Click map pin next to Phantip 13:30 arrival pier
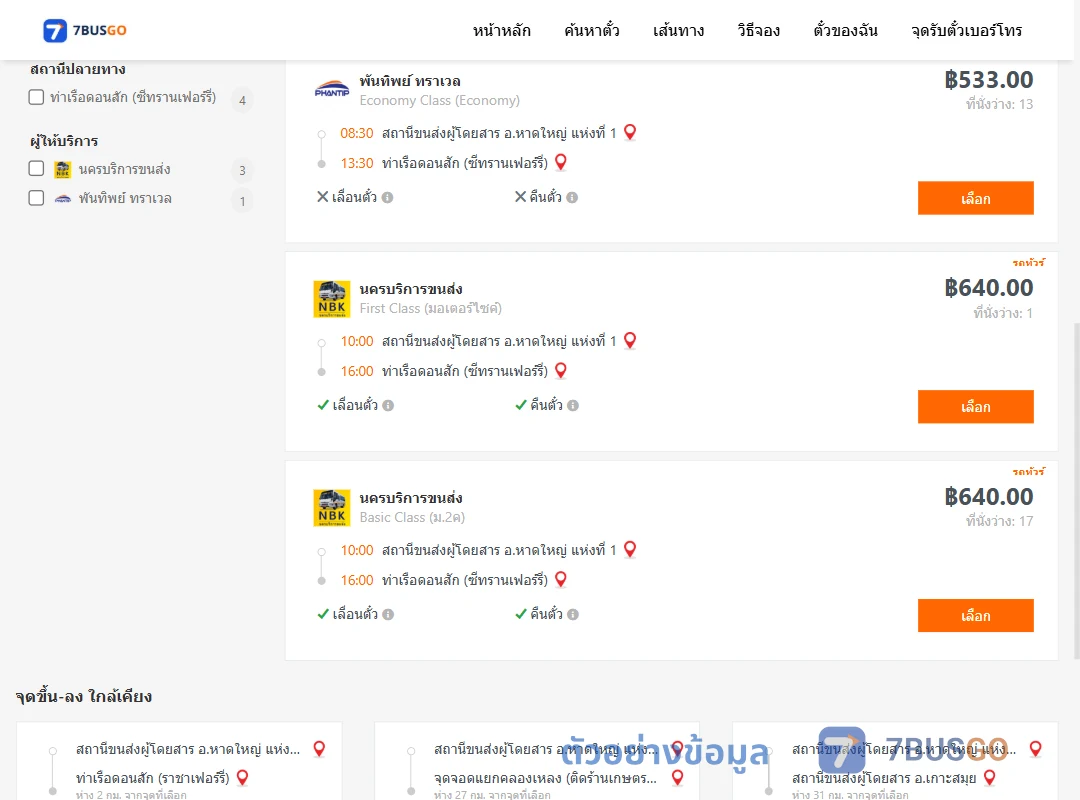The width and height of the screenshot is (1080, 800). (x=561, y=162)
